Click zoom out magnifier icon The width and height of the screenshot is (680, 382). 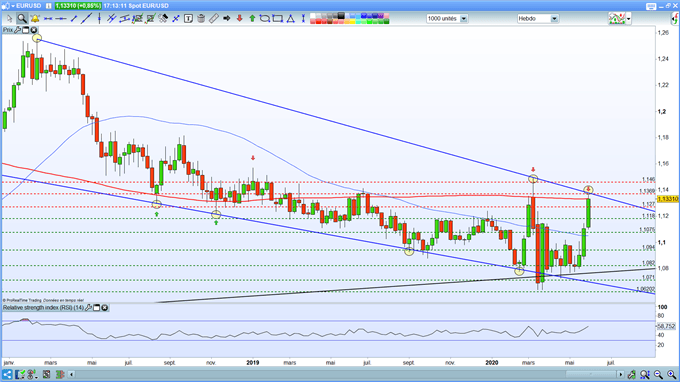click(658, 374)
